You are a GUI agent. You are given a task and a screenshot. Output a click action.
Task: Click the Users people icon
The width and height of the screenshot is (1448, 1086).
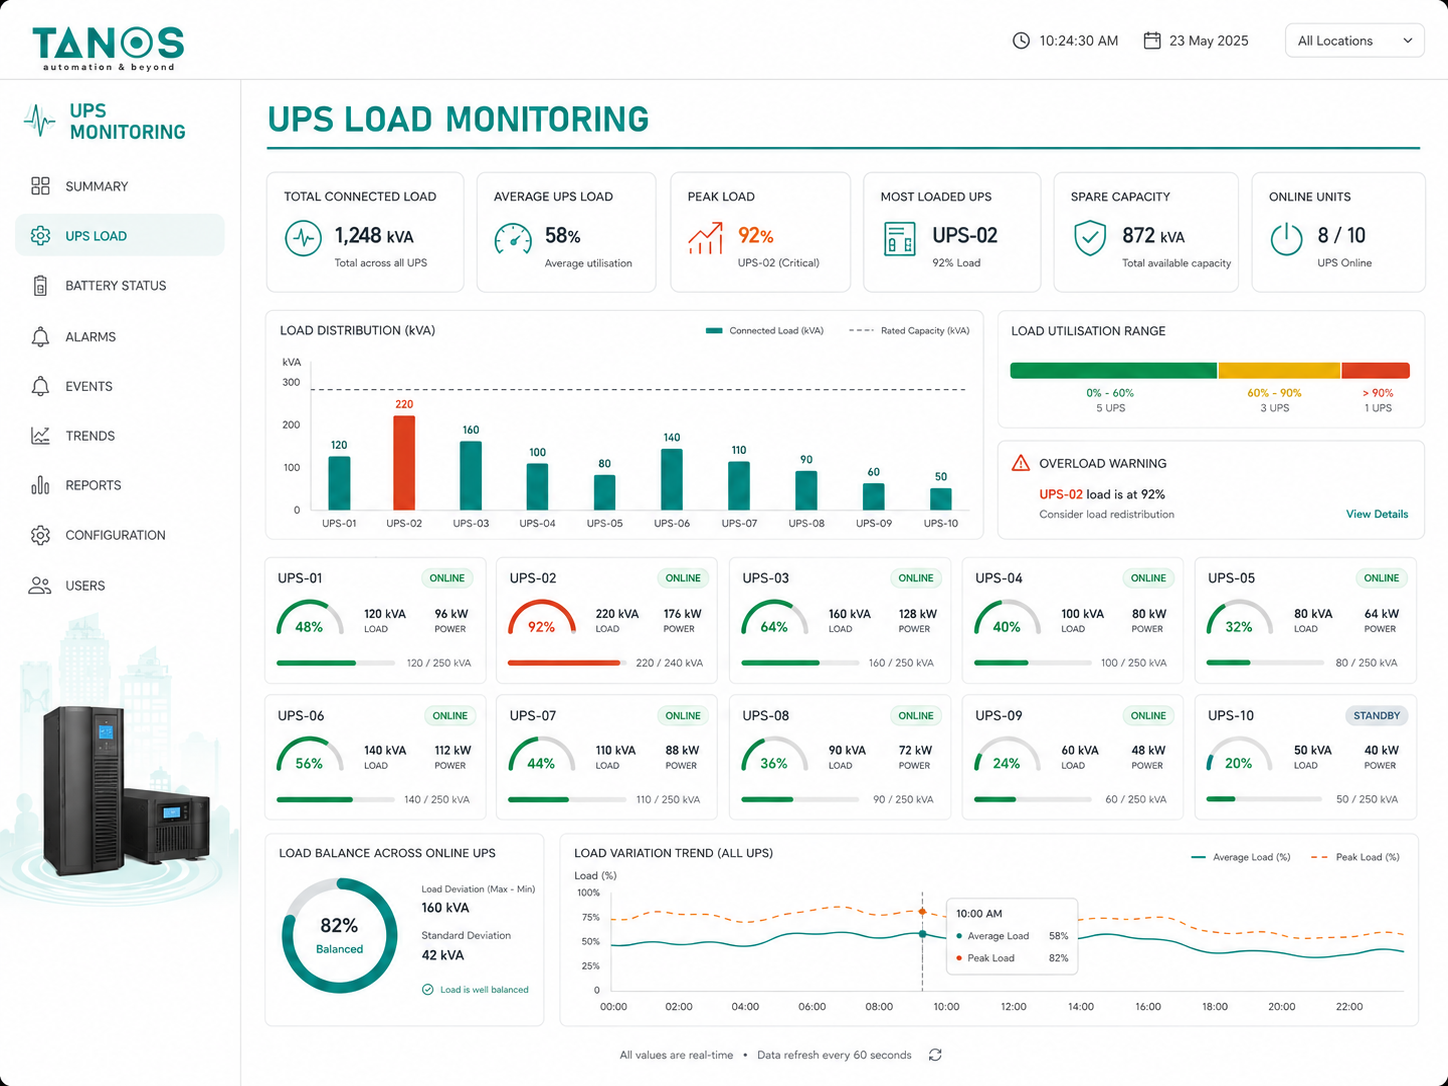click(x=40, y=586)
